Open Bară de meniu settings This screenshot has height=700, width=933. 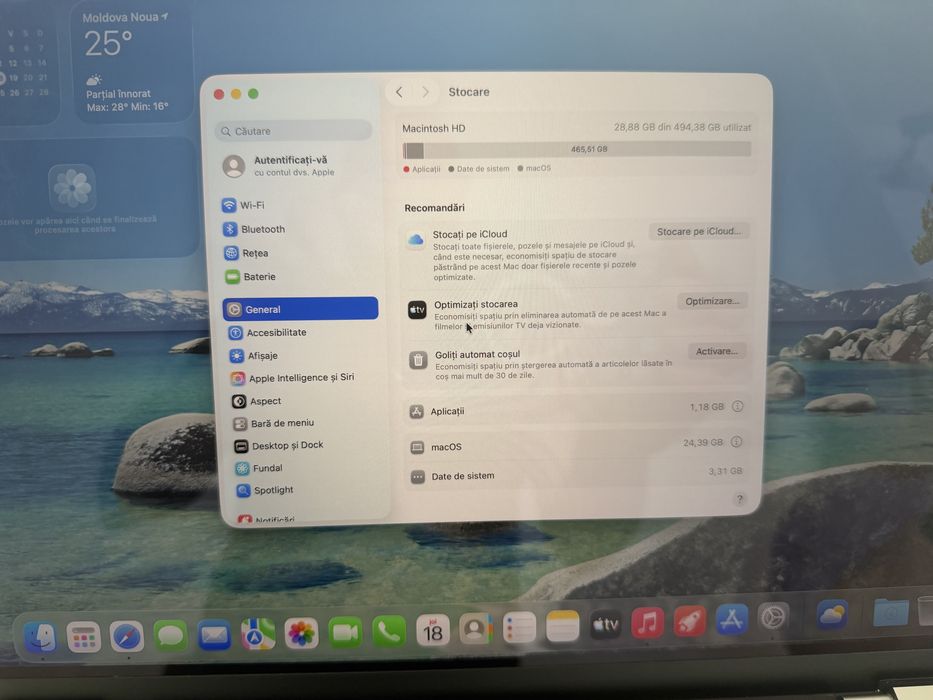(x=274, y=423)
